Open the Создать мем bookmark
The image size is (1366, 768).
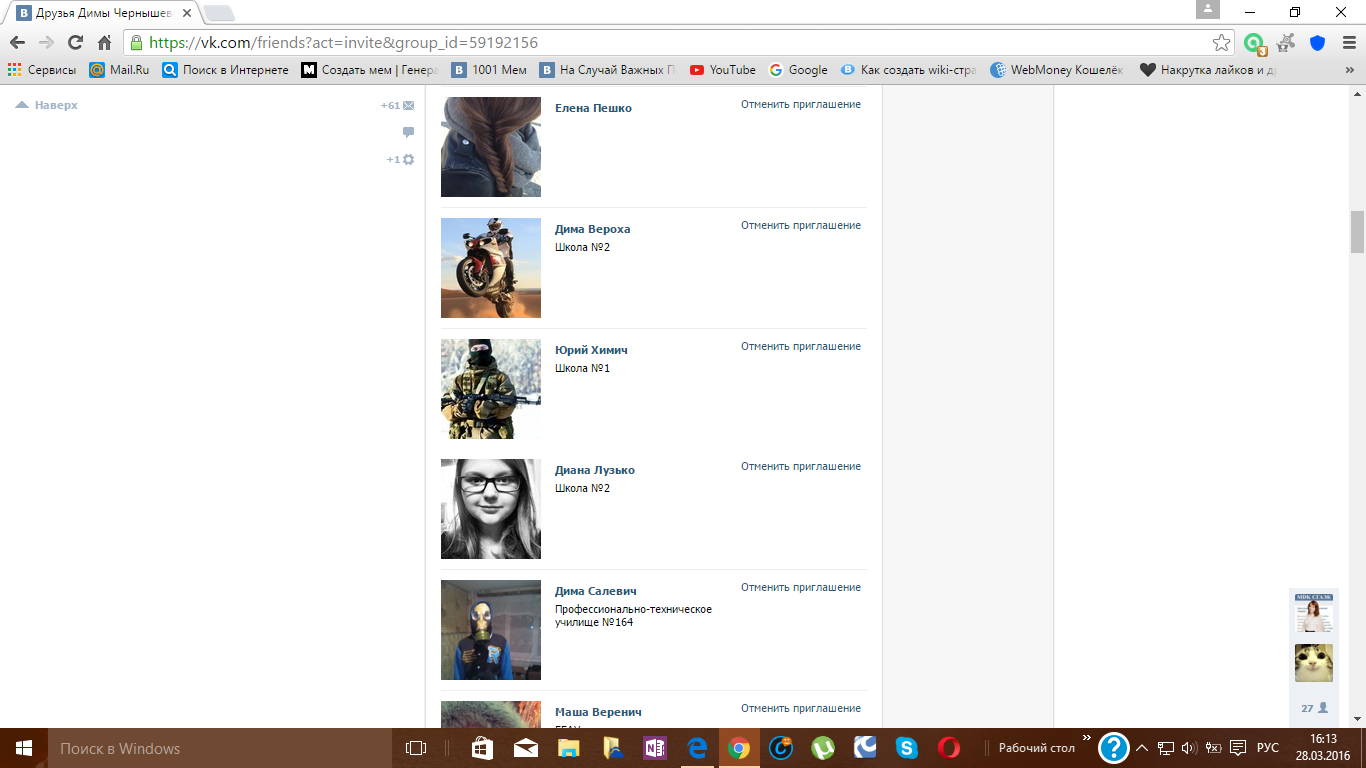pyautogui.click(x=370, y=70)
